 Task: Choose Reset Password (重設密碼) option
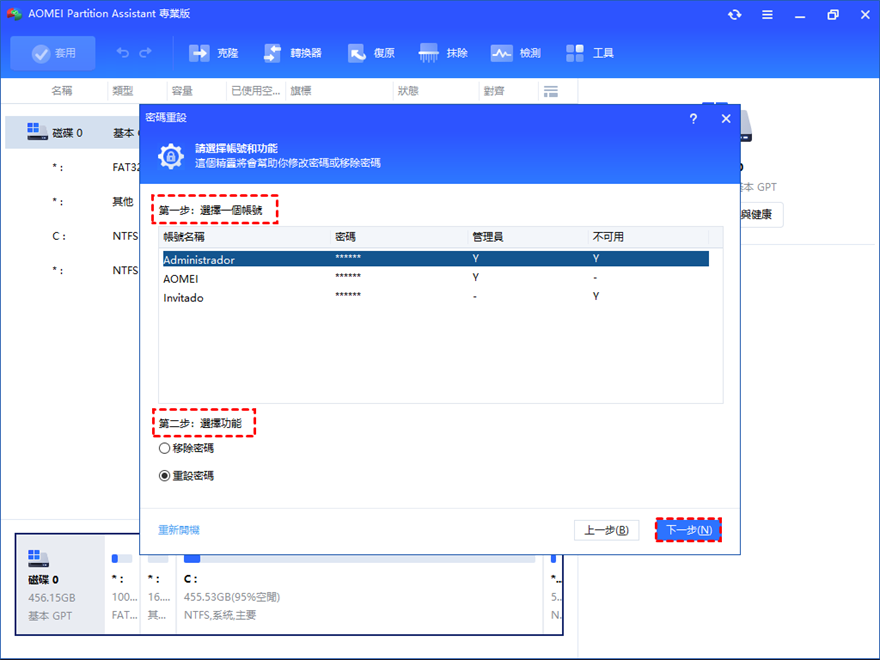[x=186, y=476]
